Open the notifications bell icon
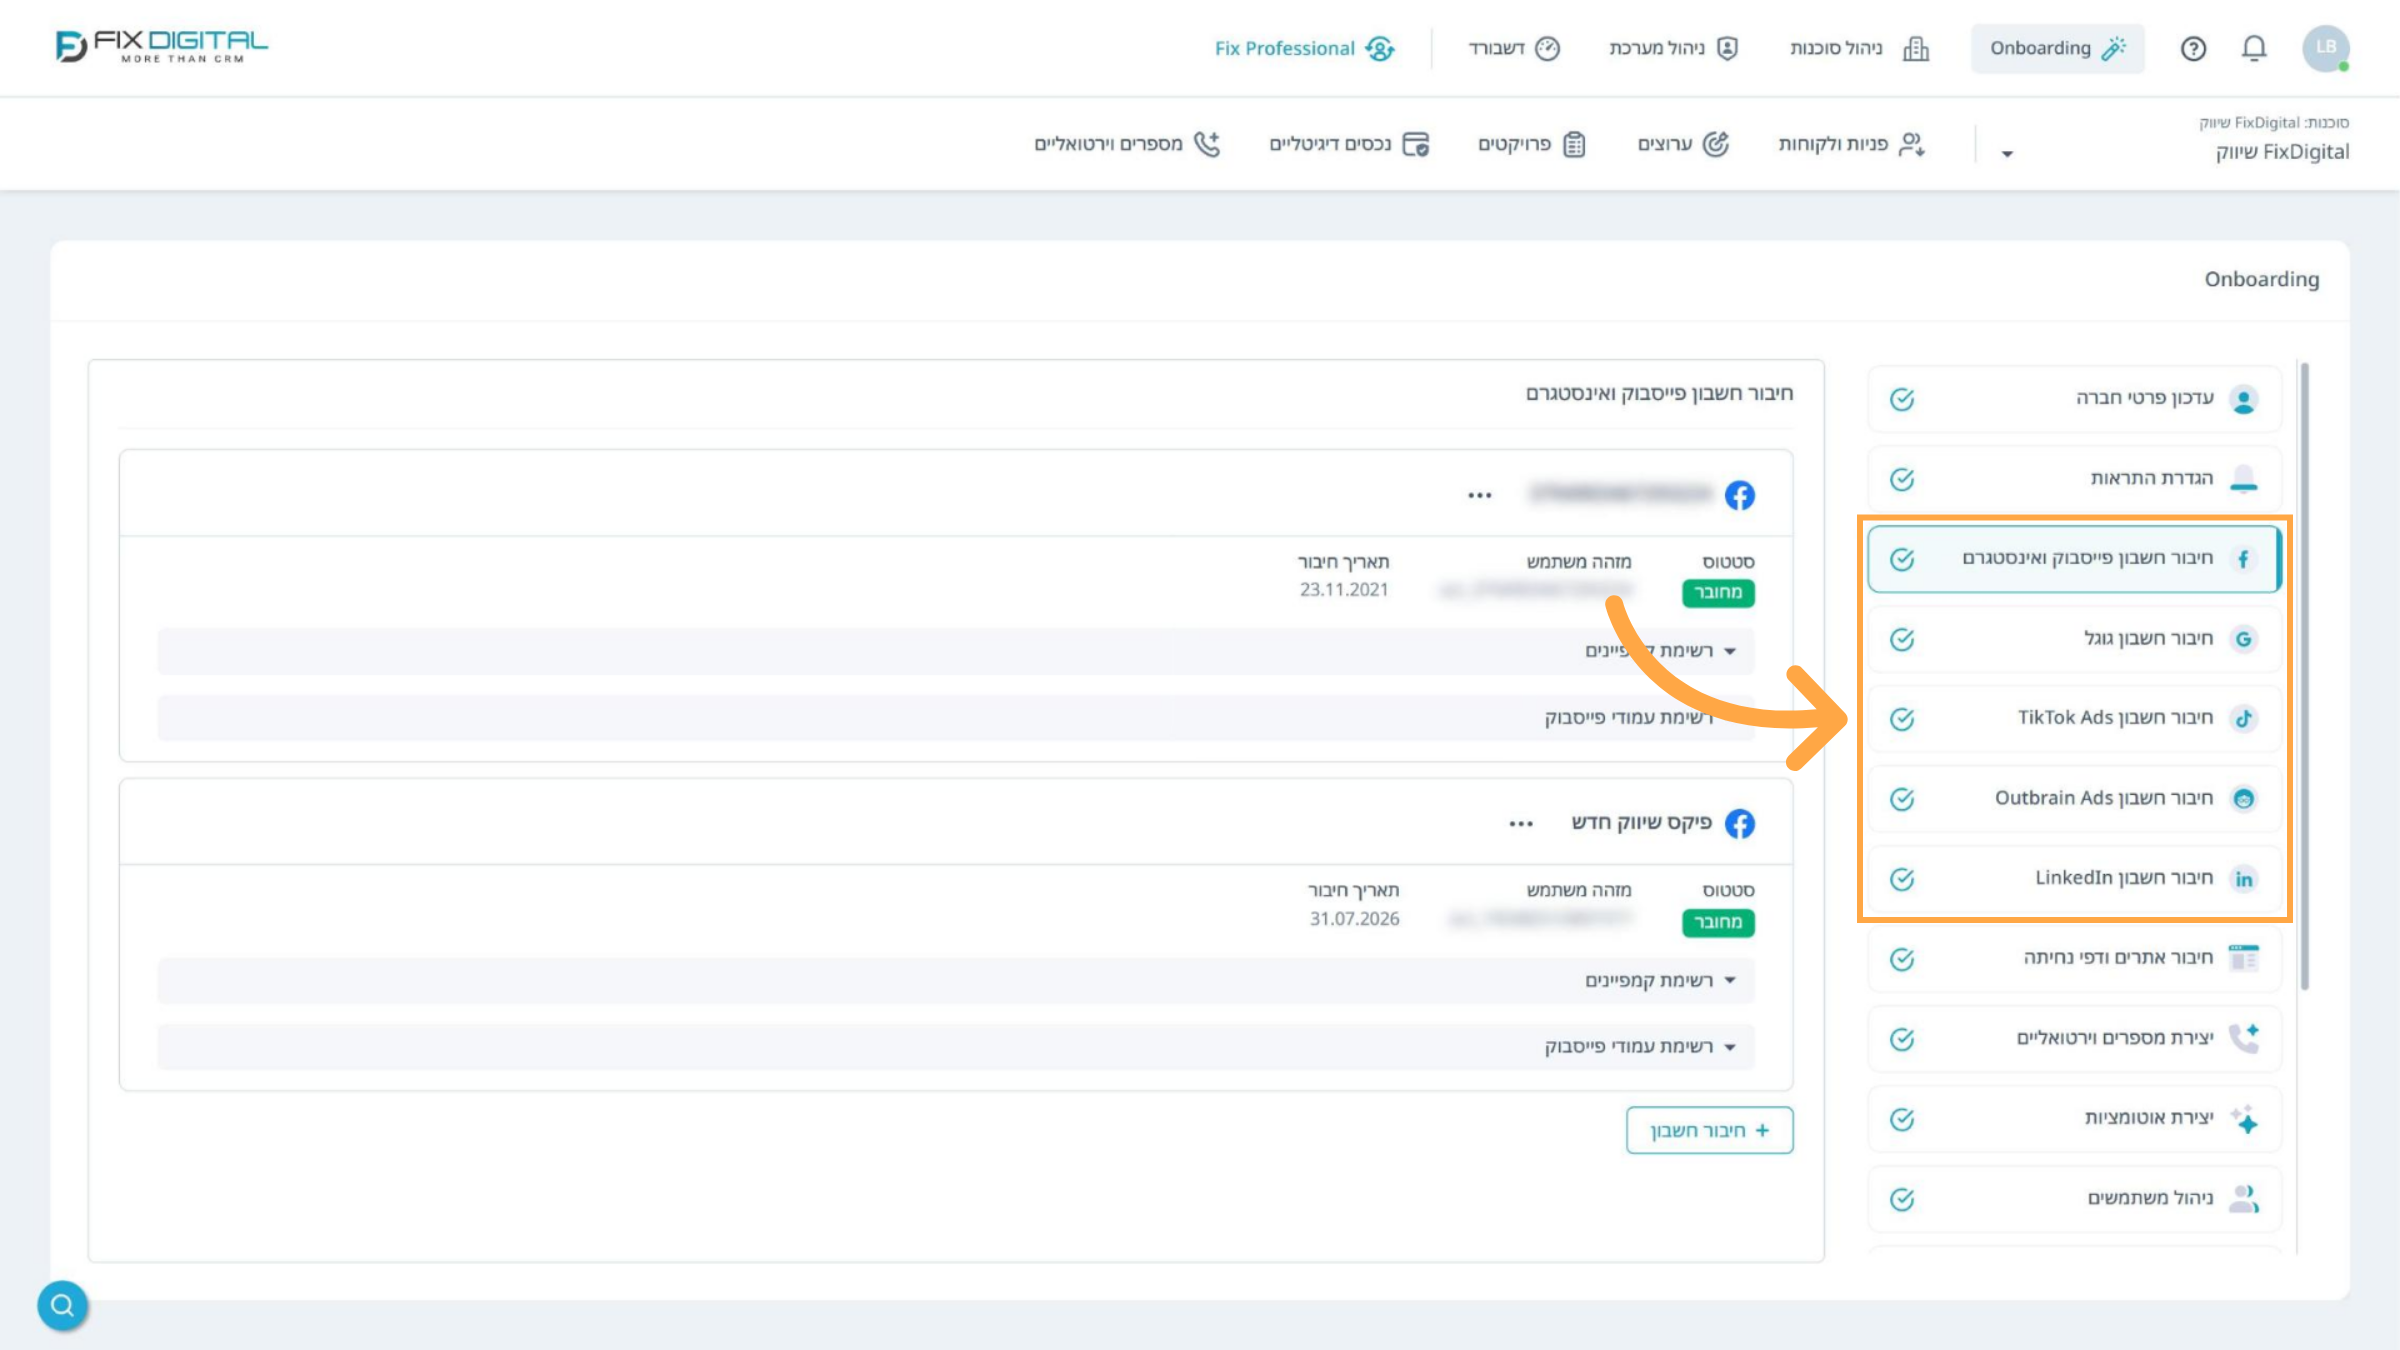 coord(2253,48)
